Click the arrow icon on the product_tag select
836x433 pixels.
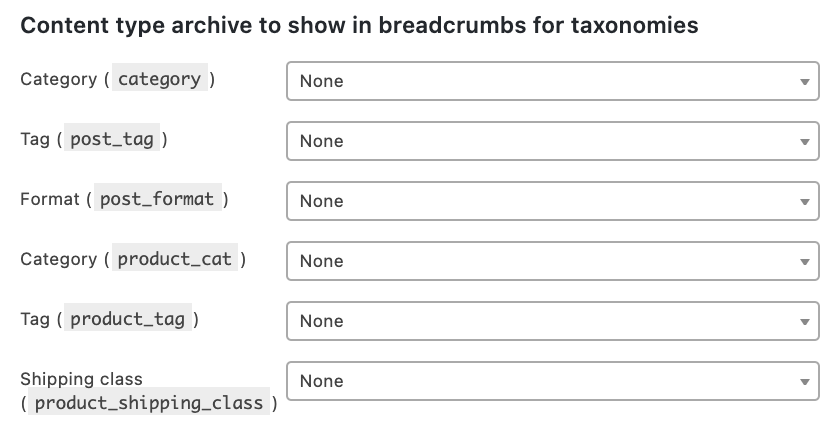click(804, 322)
